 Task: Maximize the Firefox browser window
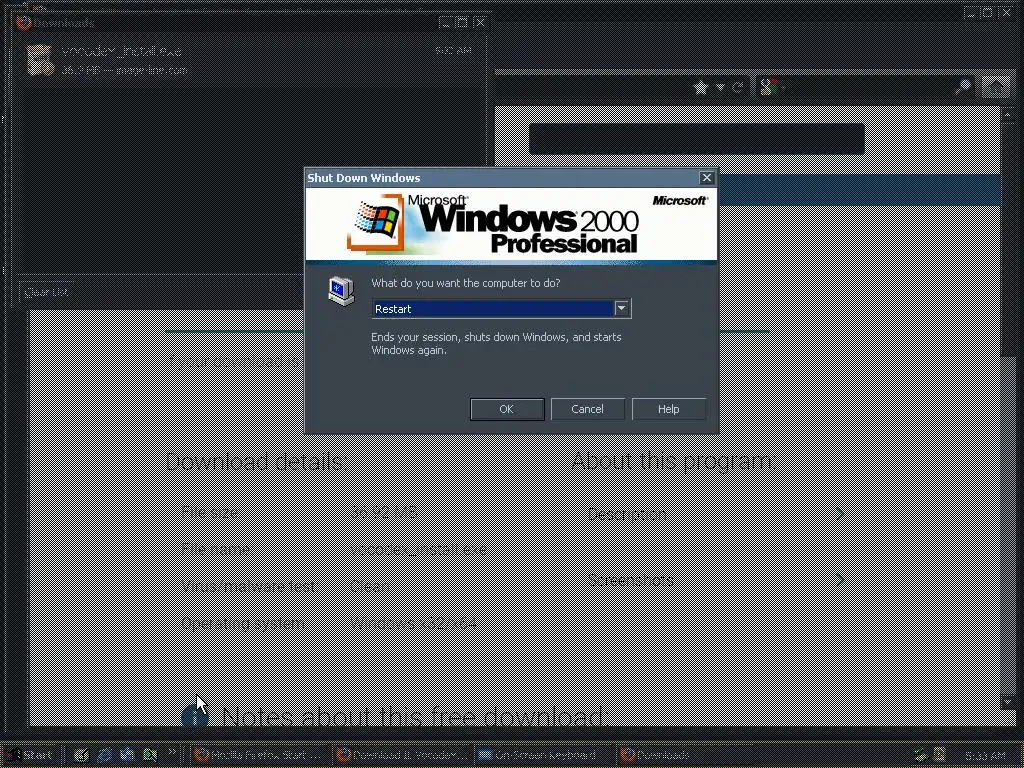988,12
